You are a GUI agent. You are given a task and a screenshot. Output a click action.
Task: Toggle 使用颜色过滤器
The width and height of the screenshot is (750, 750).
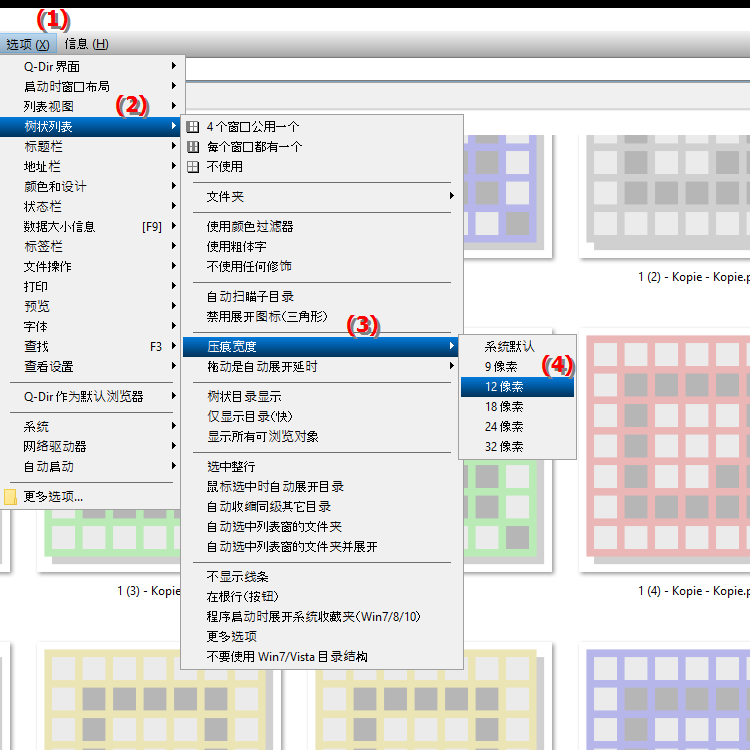[x=321, y=227]
